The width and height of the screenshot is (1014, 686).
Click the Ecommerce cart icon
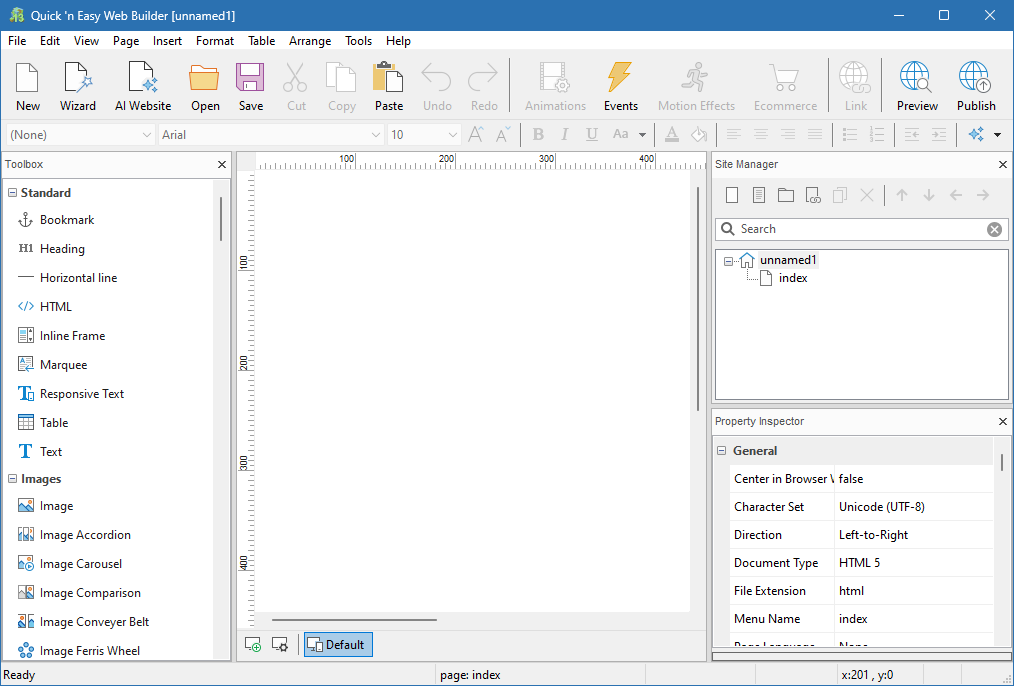[785, 87]
